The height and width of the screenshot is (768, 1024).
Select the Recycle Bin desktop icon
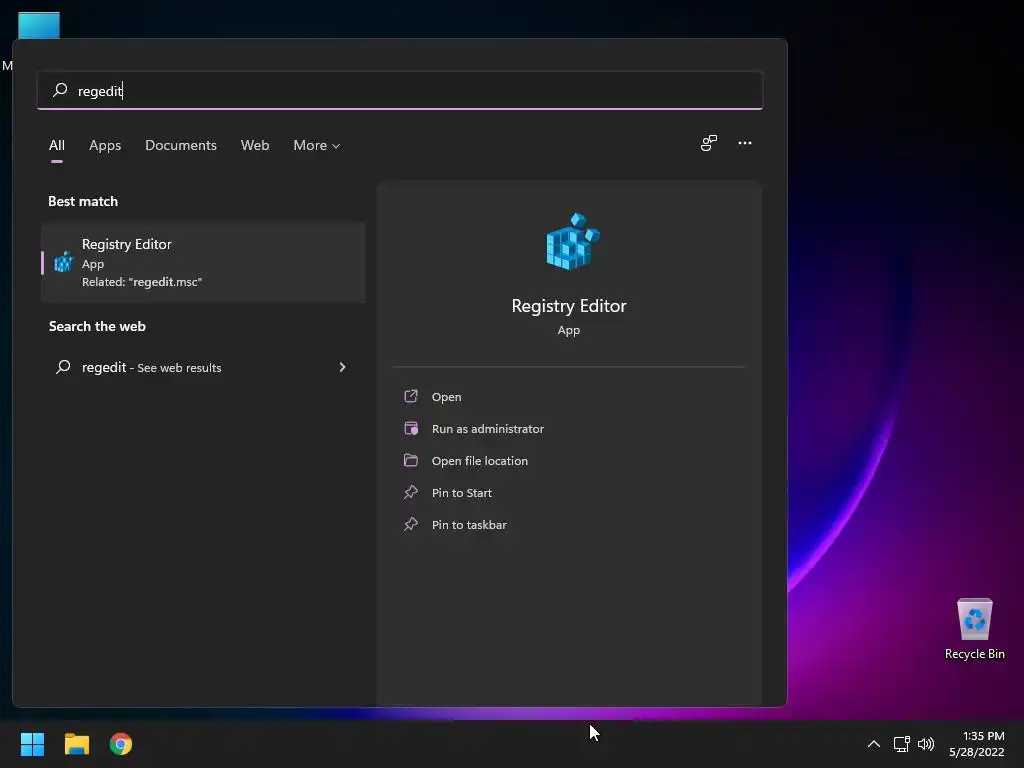click(974, 629)
